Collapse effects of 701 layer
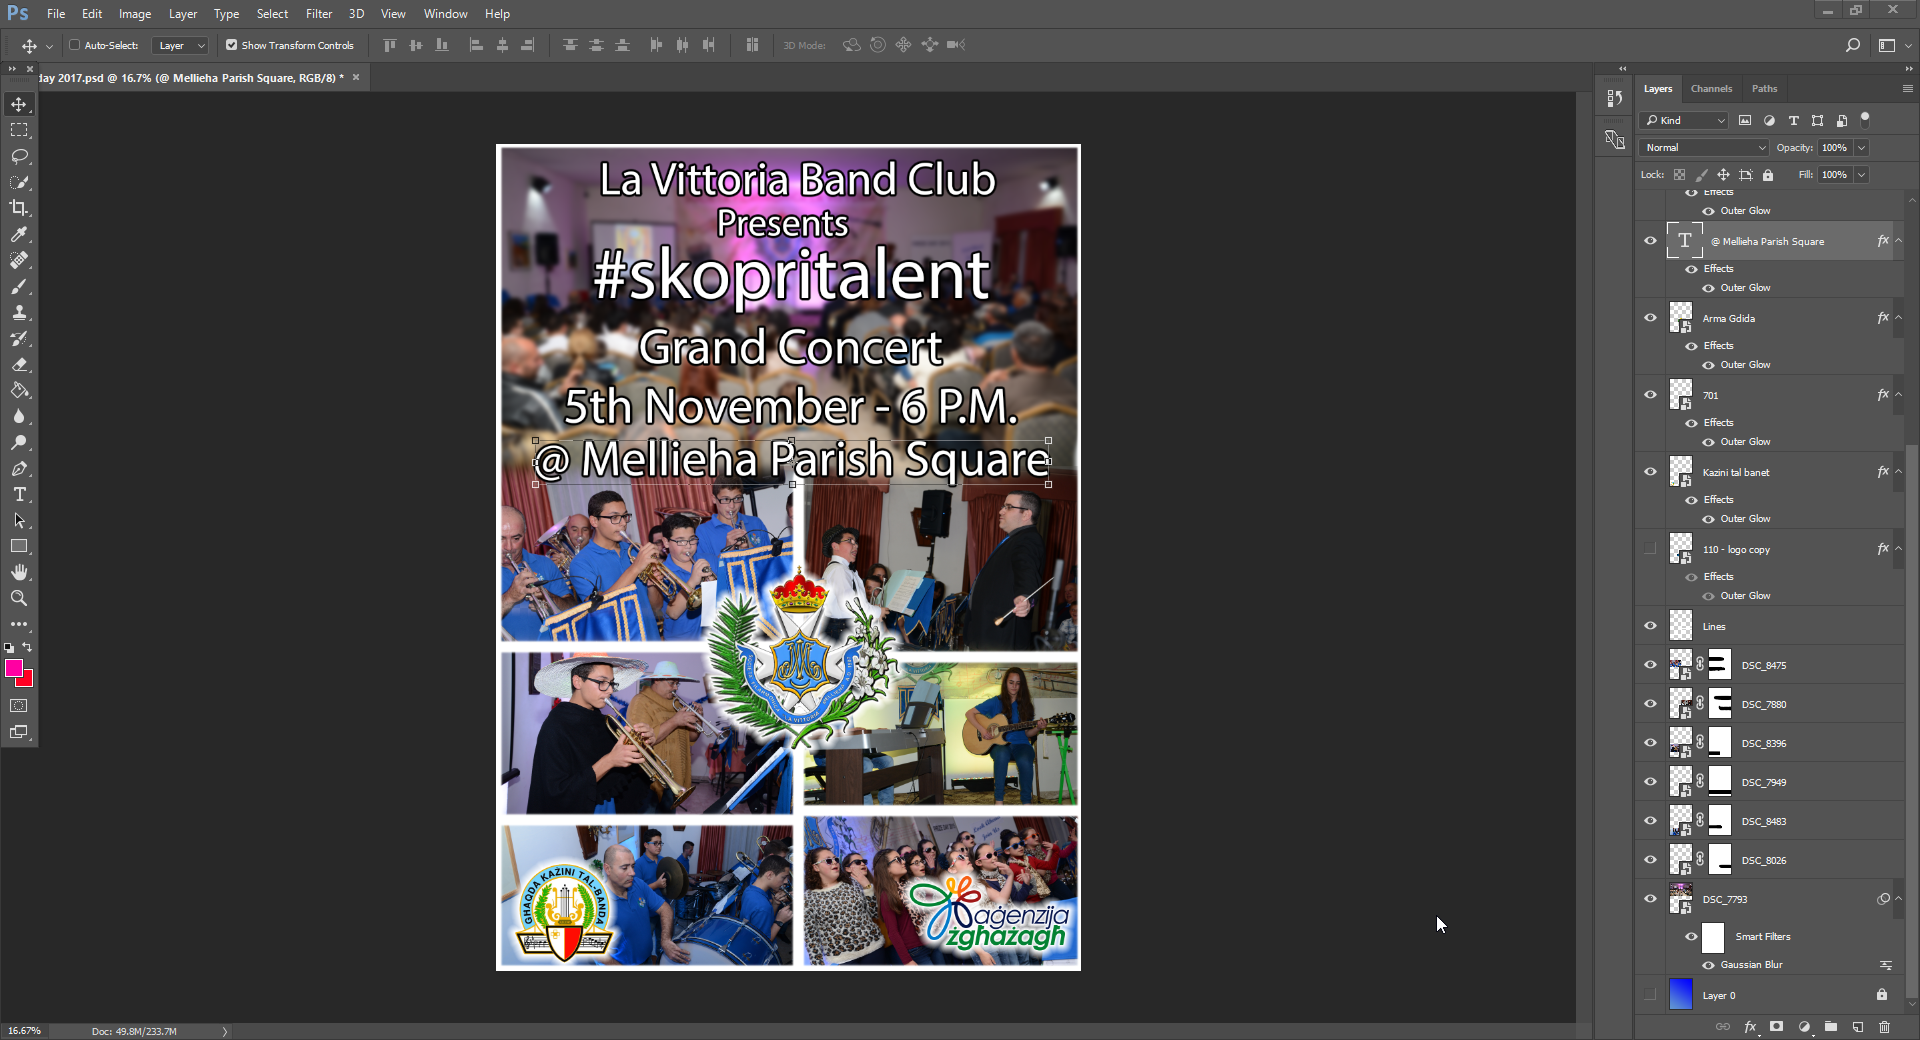 point(1898,395)
